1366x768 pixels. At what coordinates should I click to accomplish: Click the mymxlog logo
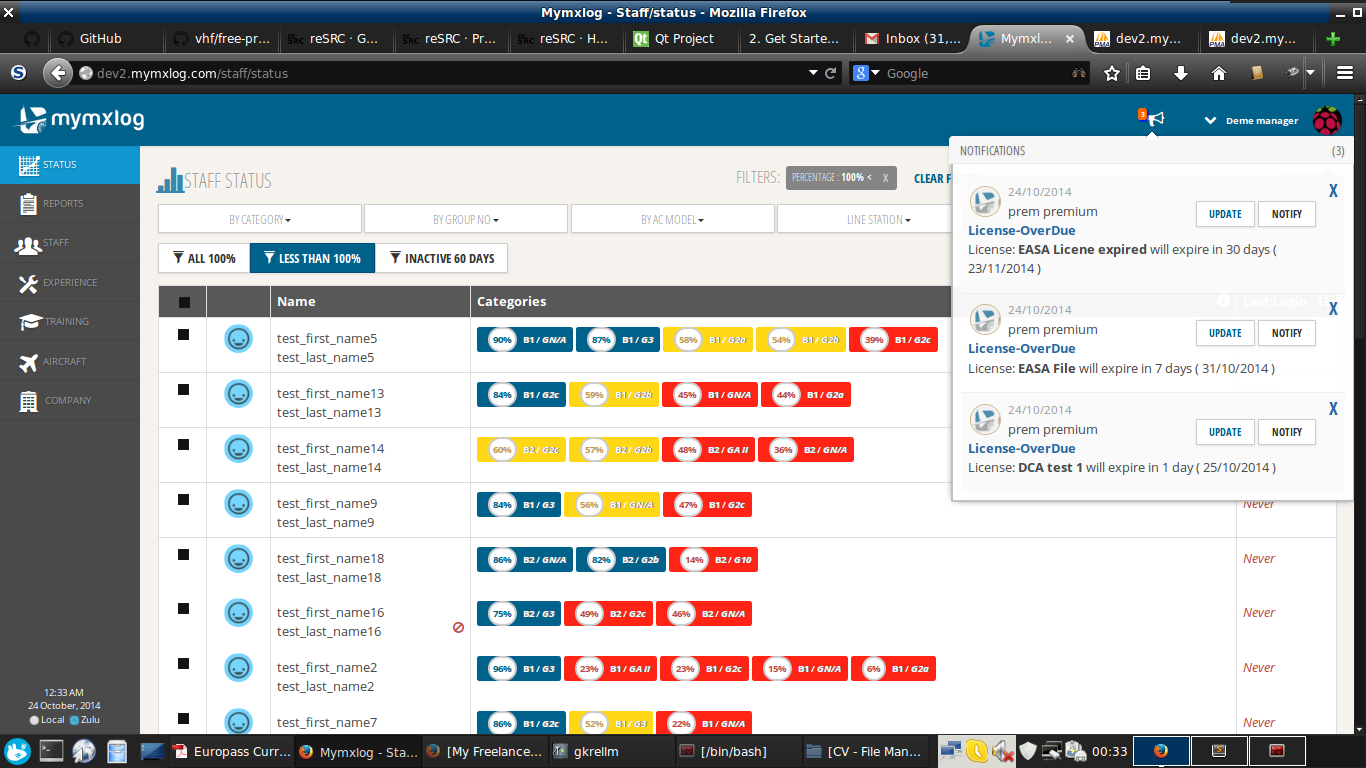(80, 120)
